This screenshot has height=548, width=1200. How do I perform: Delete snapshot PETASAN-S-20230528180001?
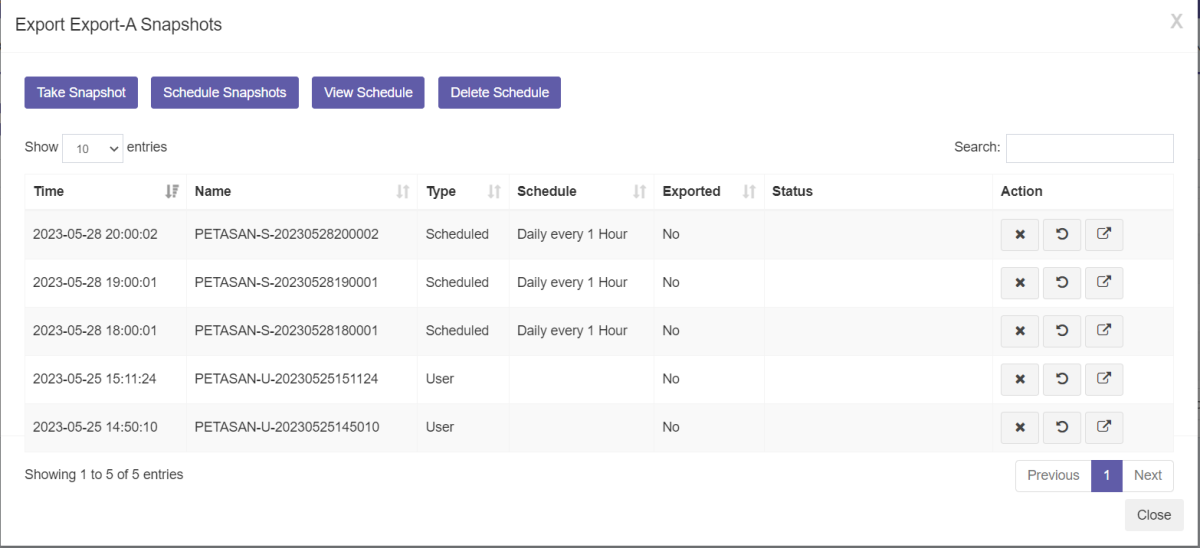pyautogui.click(x=1020, y=331)
